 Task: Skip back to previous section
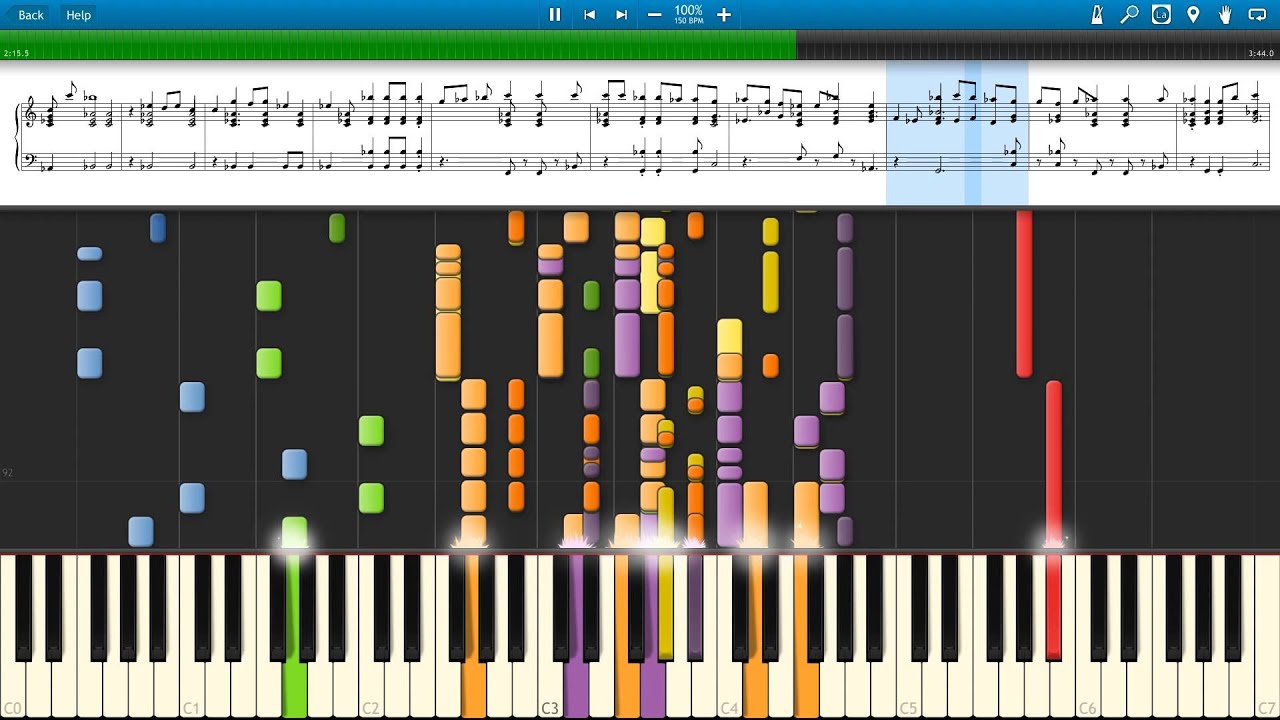589,15
